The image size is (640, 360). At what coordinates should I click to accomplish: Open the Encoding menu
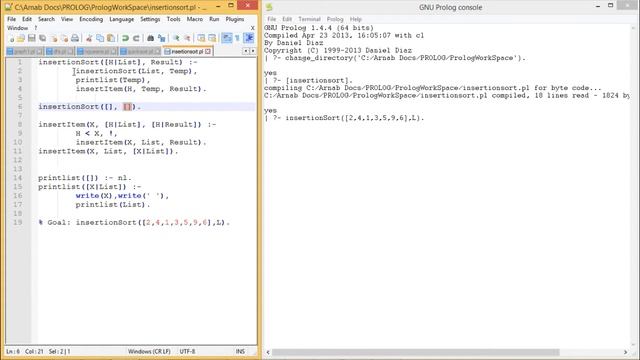pos(91,19)
